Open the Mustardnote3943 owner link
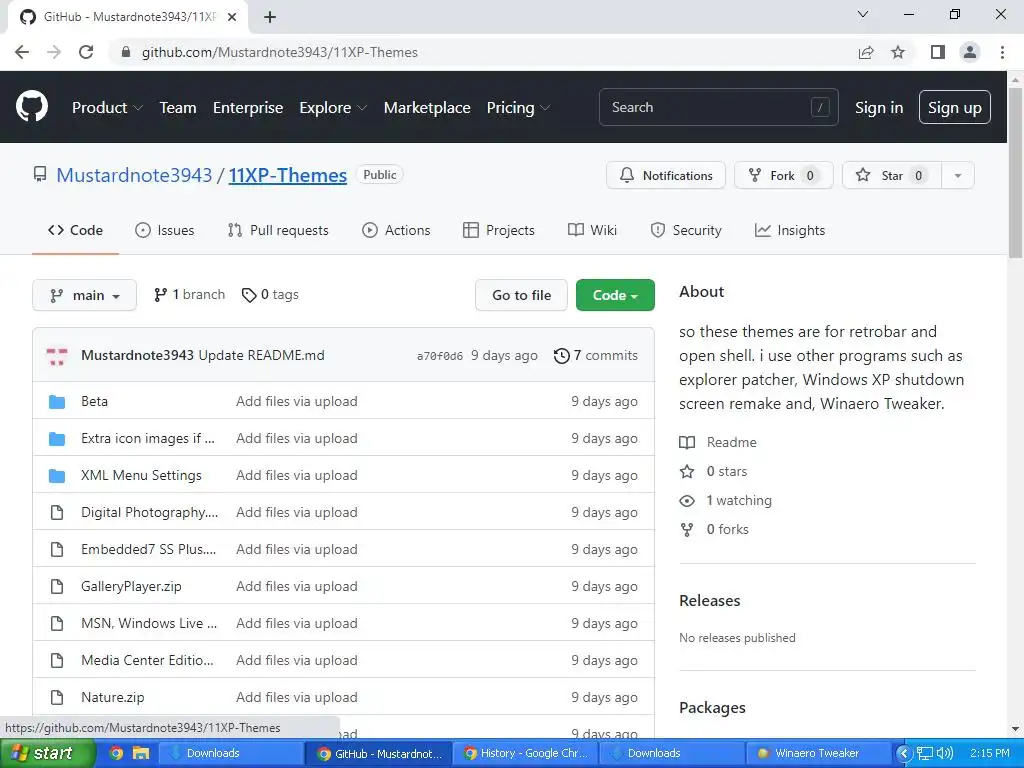Image resolution: width=1024 pixels, height=768 pixels. point(134,175)
